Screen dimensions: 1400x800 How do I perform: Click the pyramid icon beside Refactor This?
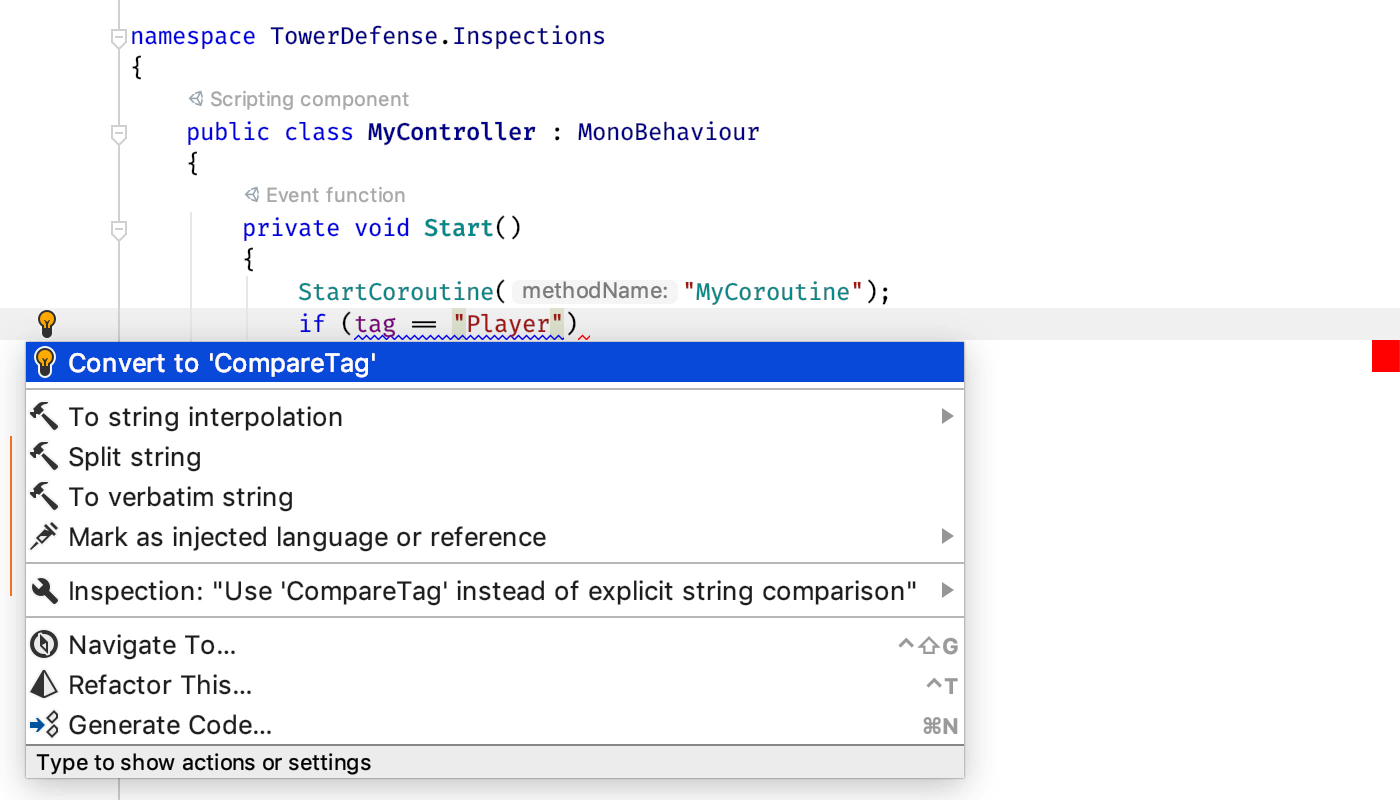[44, 685]
